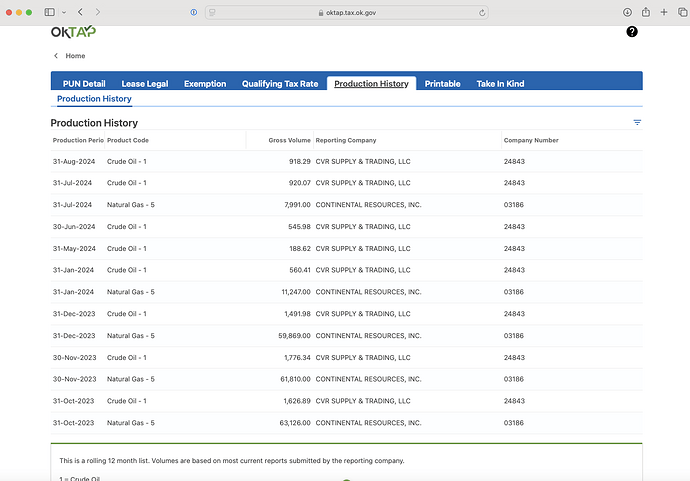
Task: Click the OKTAP logo
Action: (x=74, y=32)
